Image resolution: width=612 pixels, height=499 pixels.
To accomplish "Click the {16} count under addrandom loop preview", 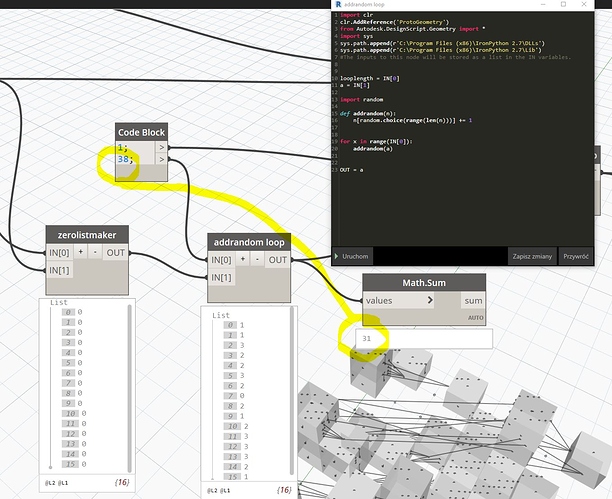I will 284,490.
